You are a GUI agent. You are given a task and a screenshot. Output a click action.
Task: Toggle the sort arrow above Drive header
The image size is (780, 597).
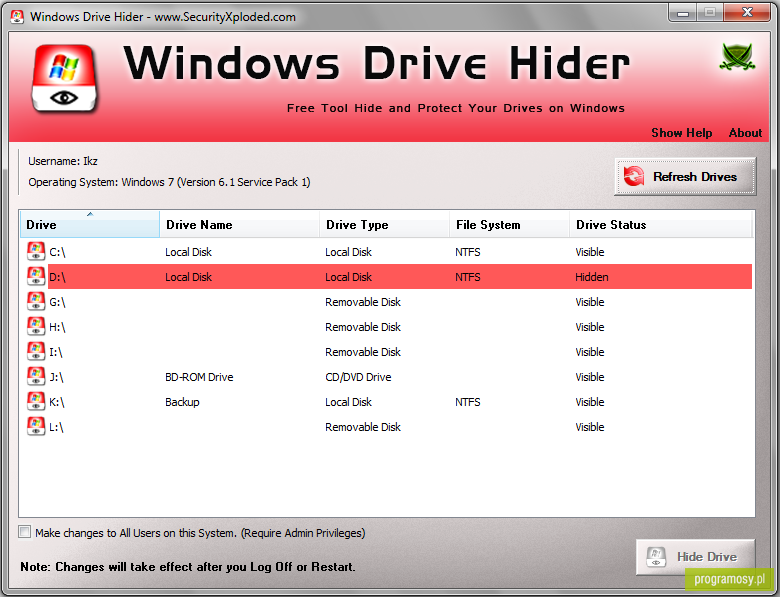pos(90,214)
